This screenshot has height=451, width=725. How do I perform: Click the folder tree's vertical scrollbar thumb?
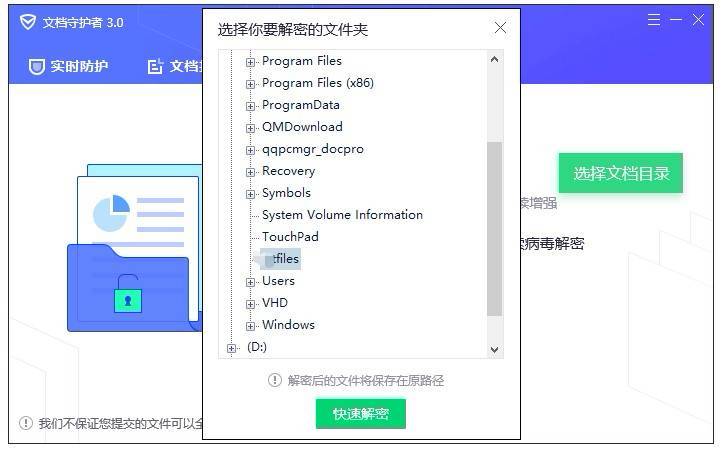tap(494, 229)
